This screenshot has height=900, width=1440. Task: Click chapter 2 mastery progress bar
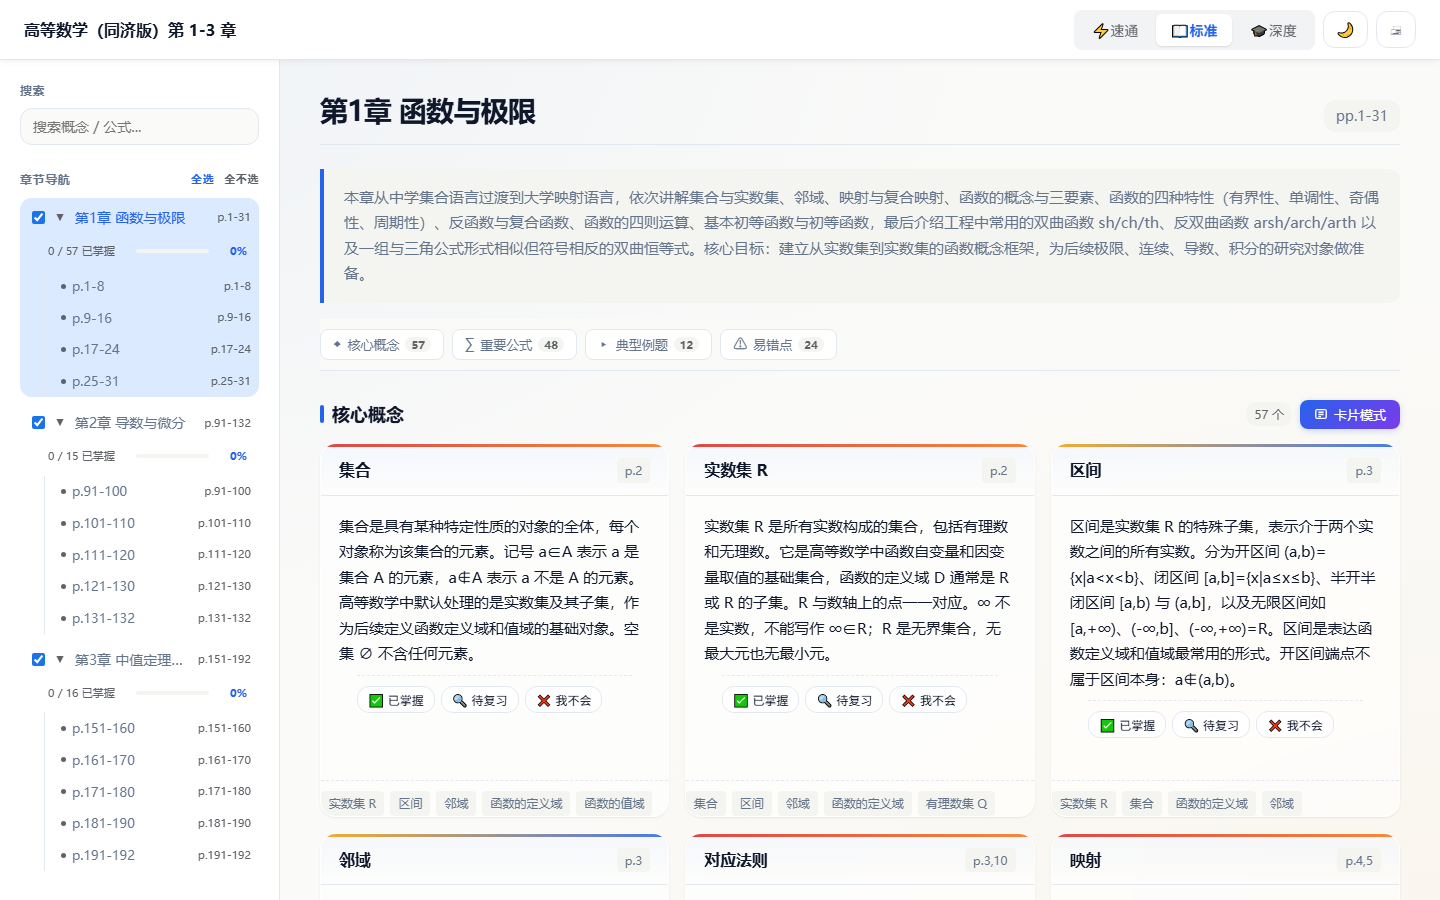(x=172, y=456)
